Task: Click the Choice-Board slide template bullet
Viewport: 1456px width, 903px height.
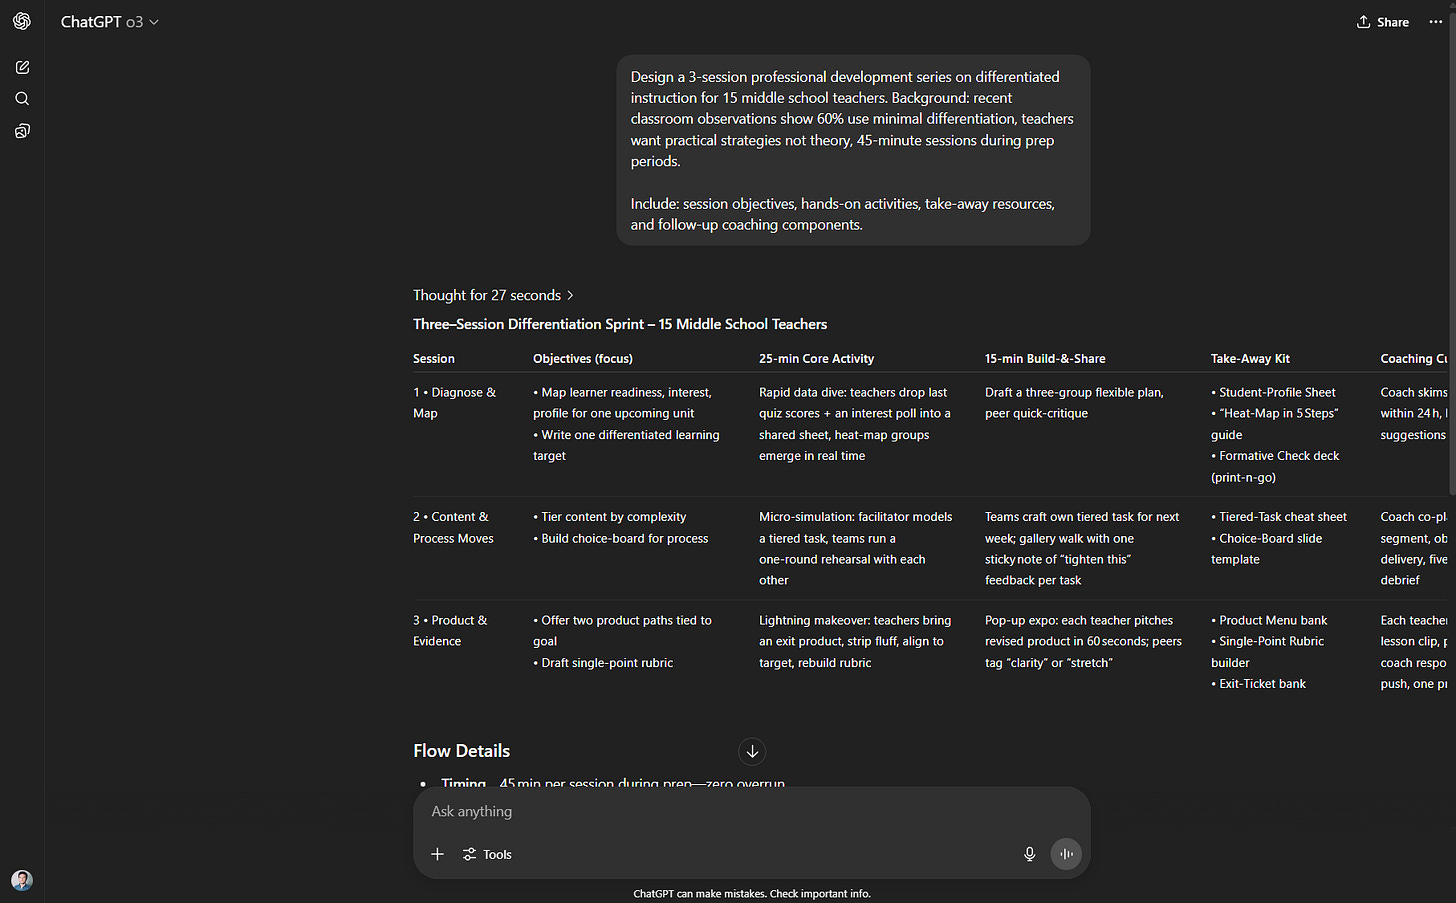Action: 1266,548
